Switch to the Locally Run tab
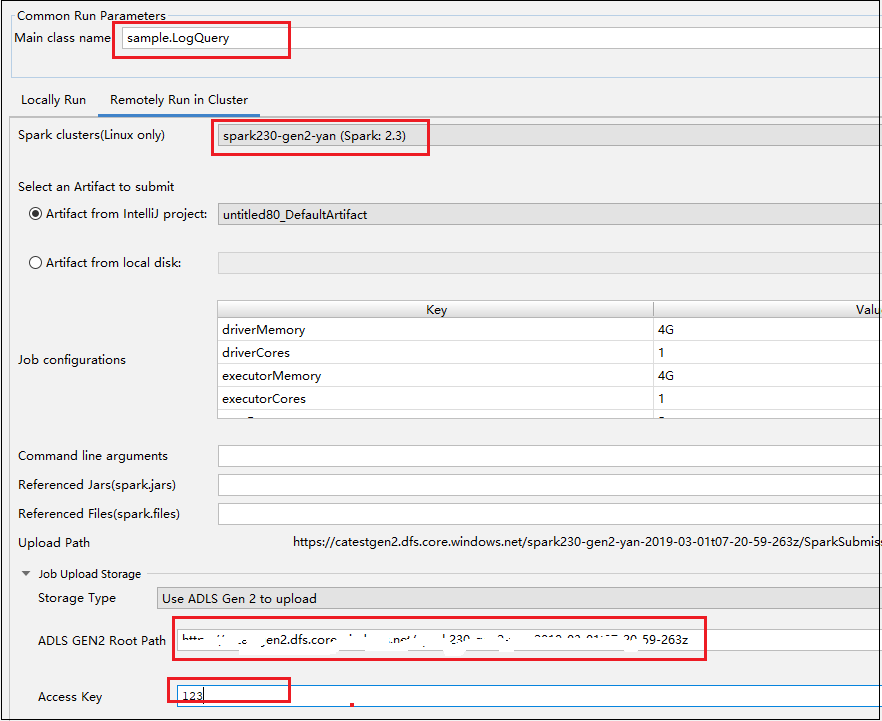Screen dimensions: 882x721 pyautogui.click(x=53, y=99)
